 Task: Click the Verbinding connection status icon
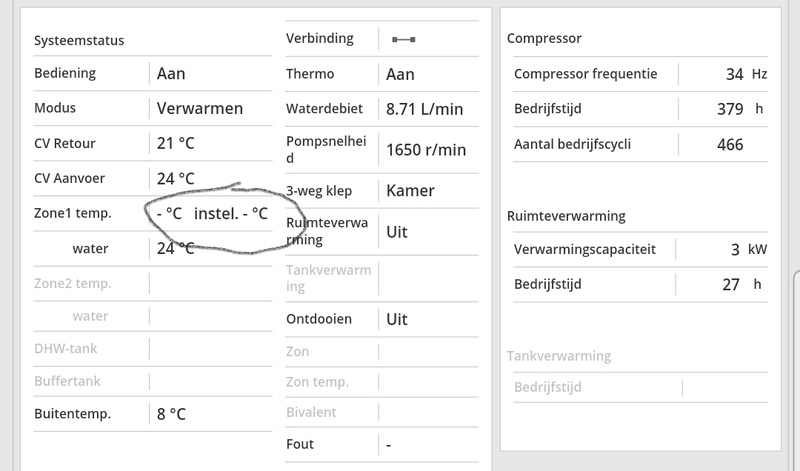404,39
